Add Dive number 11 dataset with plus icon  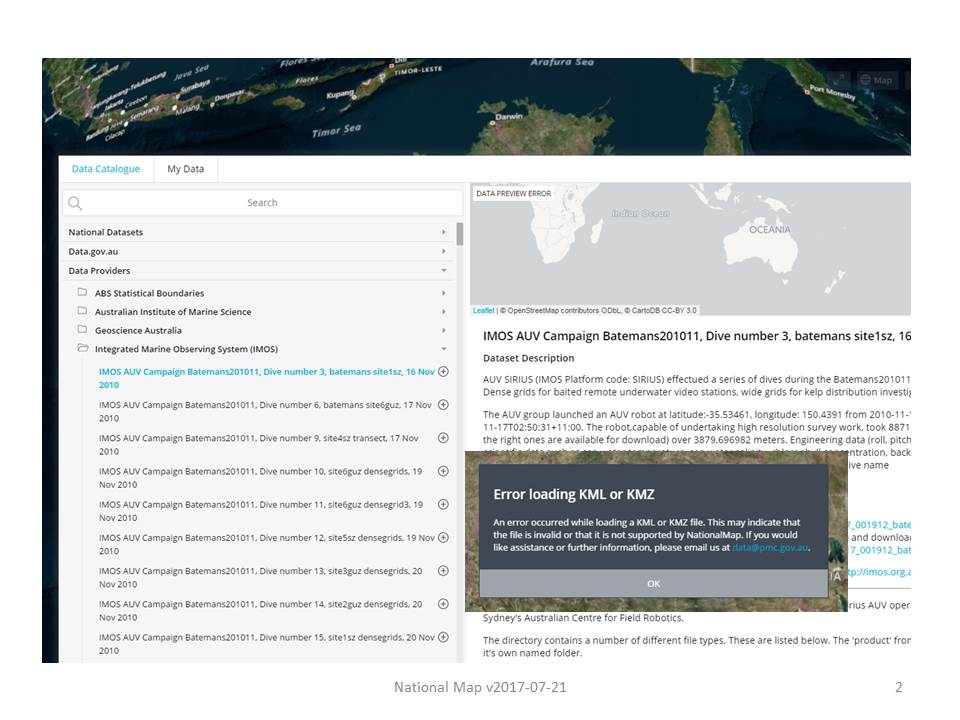click(x=444, y=504)
